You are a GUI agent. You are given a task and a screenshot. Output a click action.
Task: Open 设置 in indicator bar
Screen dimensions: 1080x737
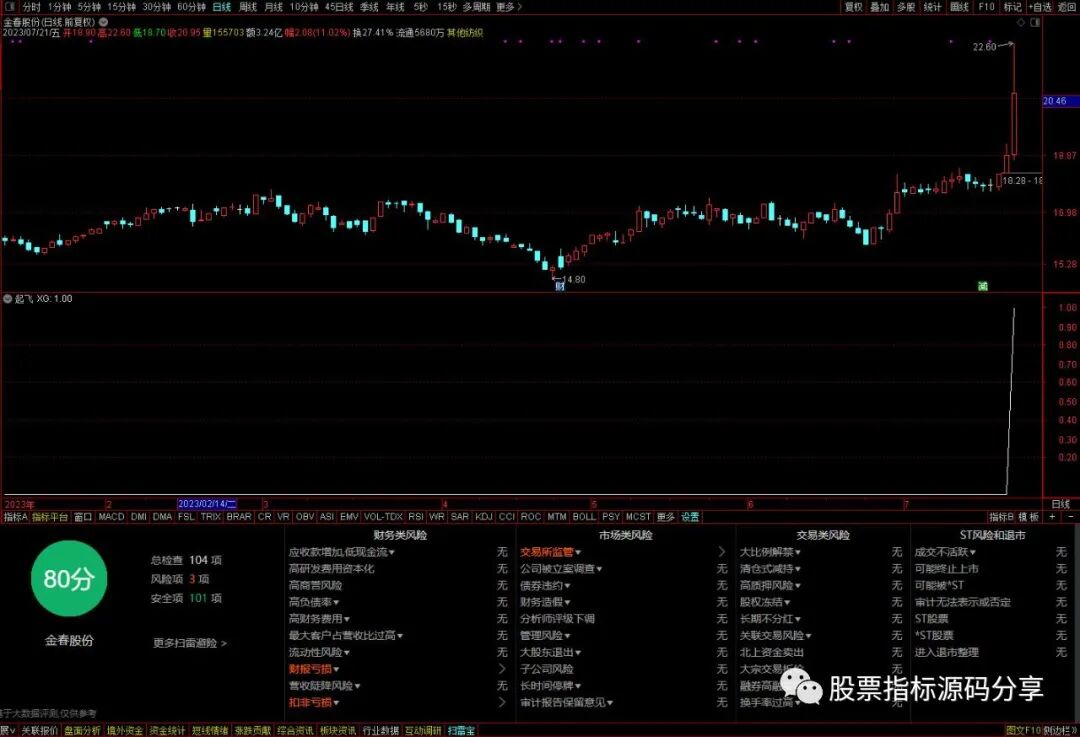690,517
